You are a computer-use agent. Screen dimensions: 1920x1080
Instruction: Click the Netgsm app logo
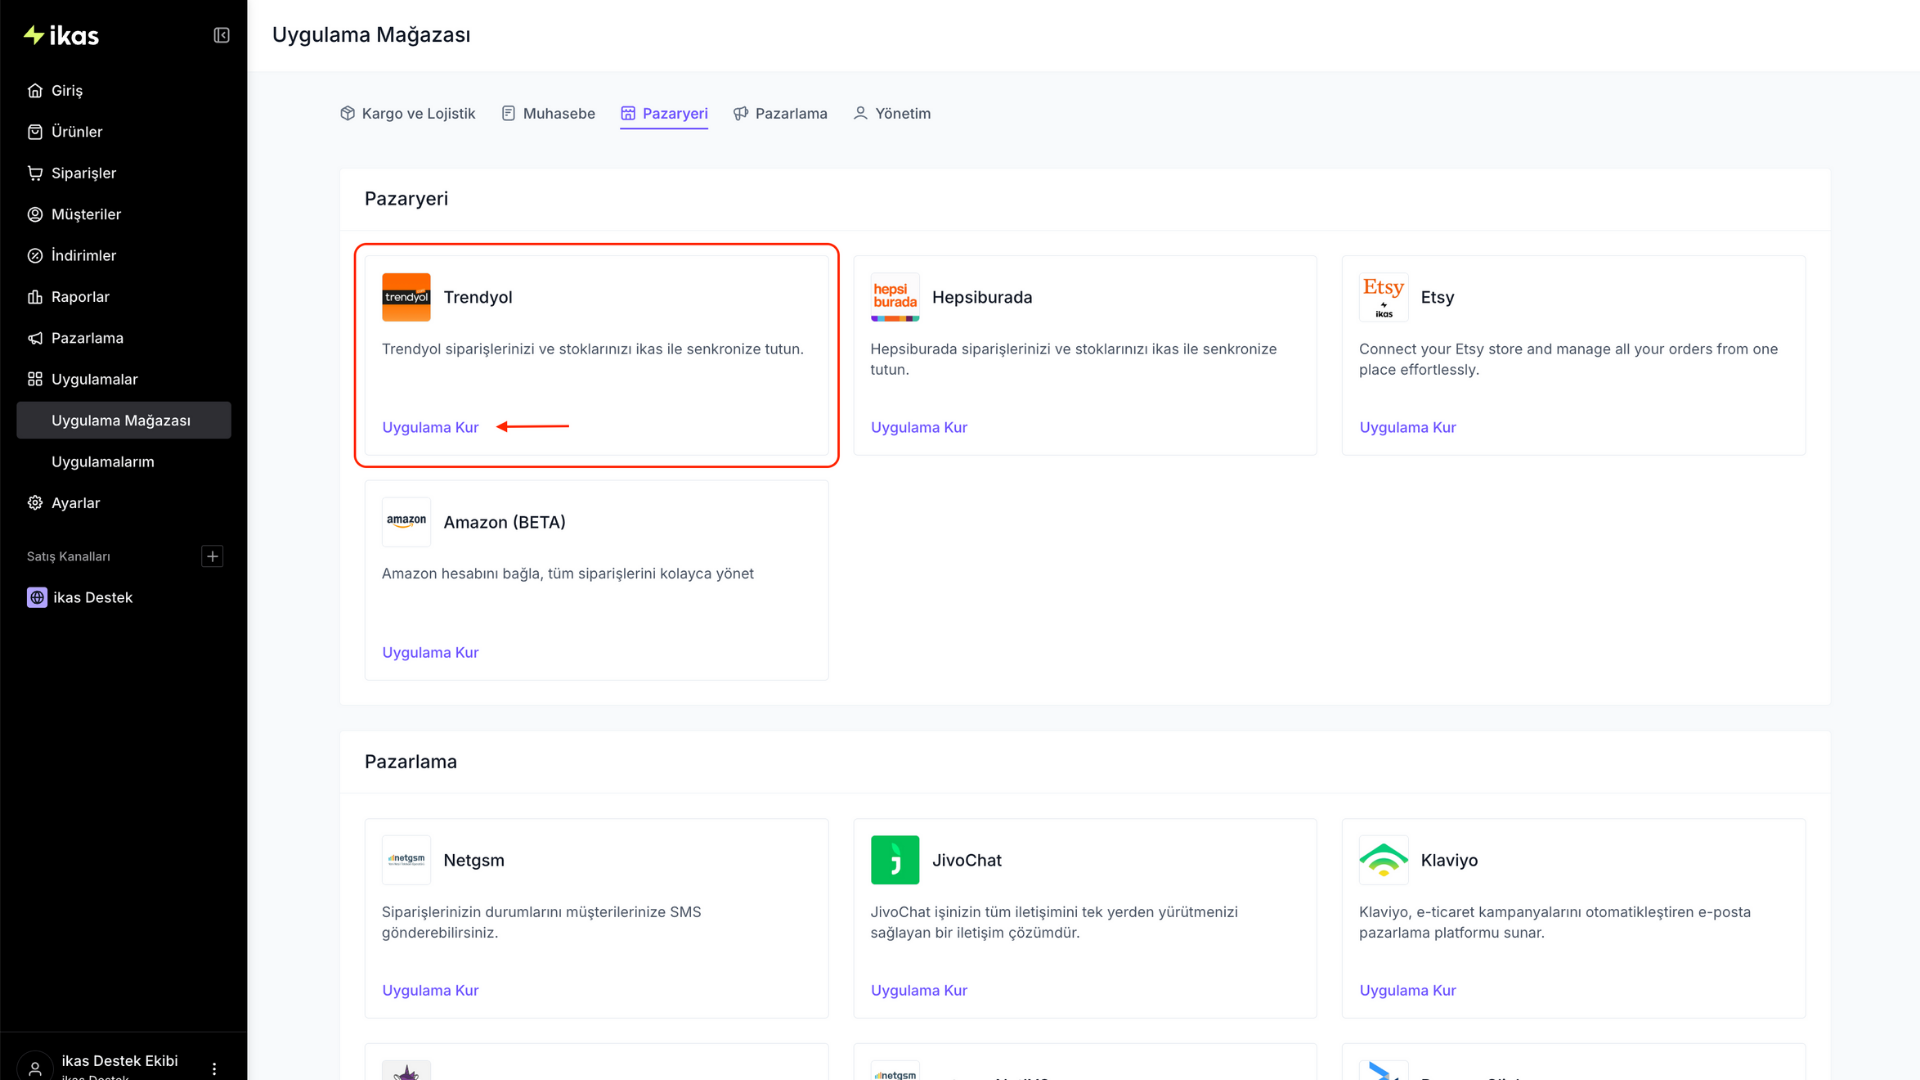406,860
